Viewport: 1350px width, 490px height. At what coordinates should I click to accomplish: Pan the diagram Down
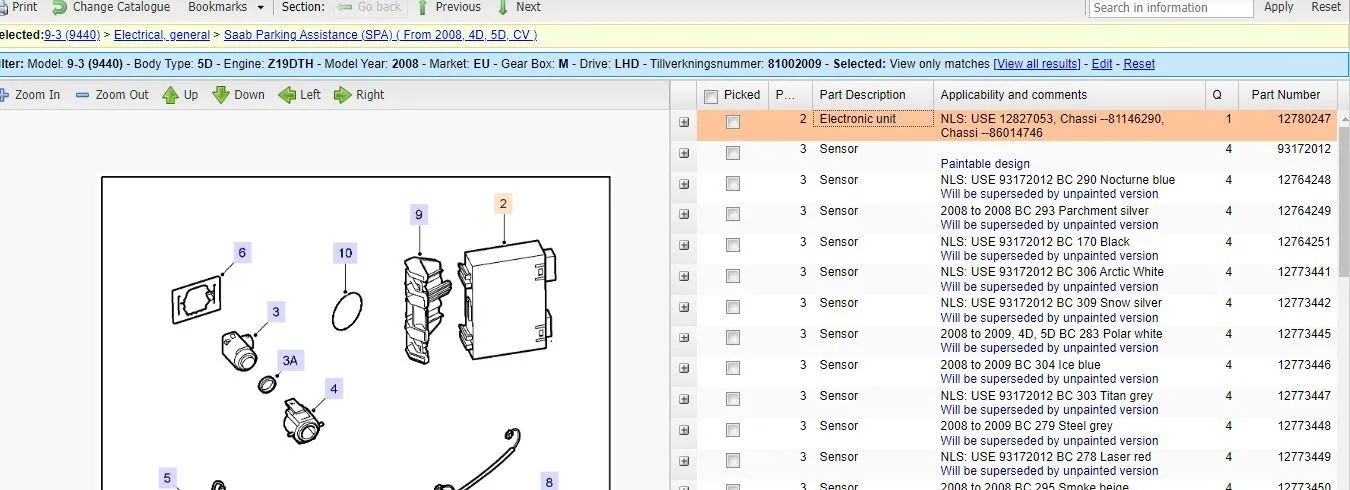238,95
